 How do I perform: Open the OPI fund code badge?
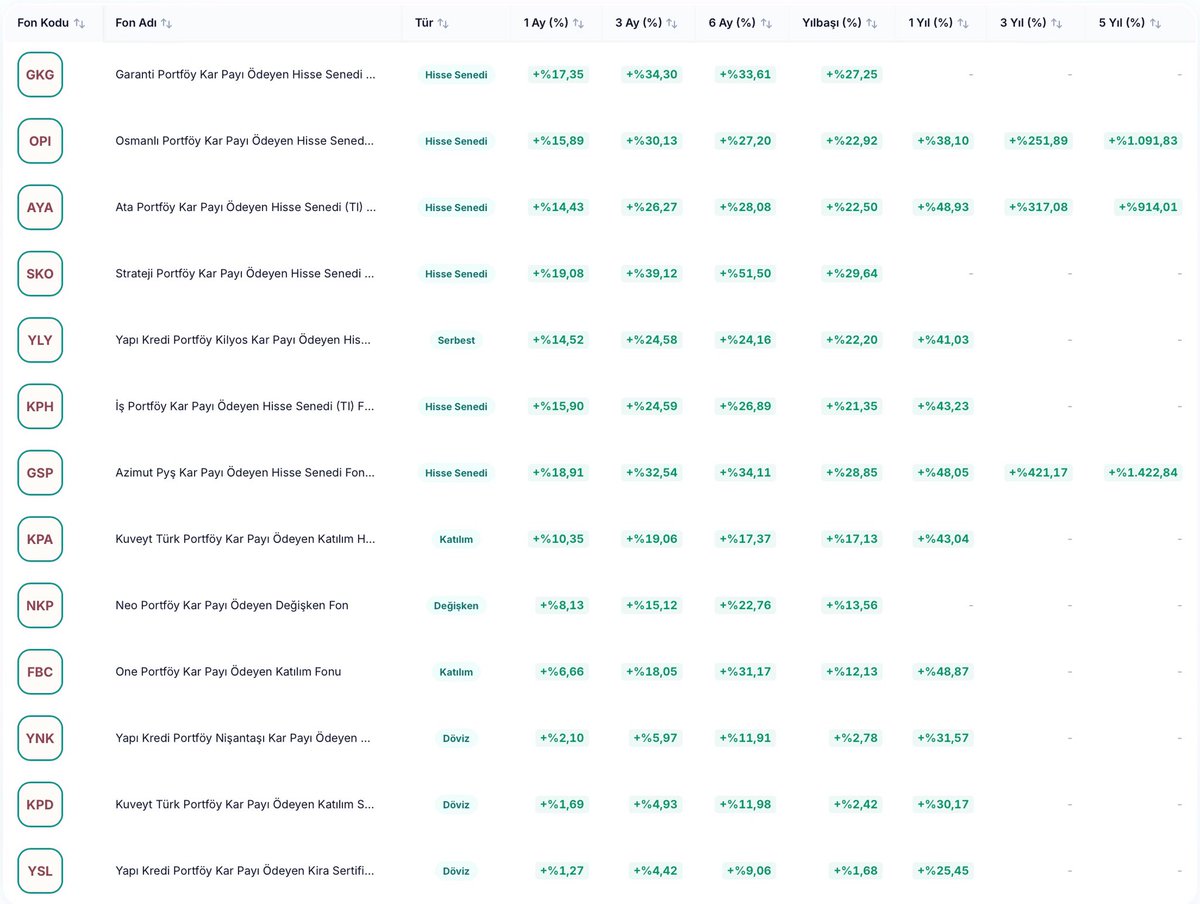click(40, 141)
